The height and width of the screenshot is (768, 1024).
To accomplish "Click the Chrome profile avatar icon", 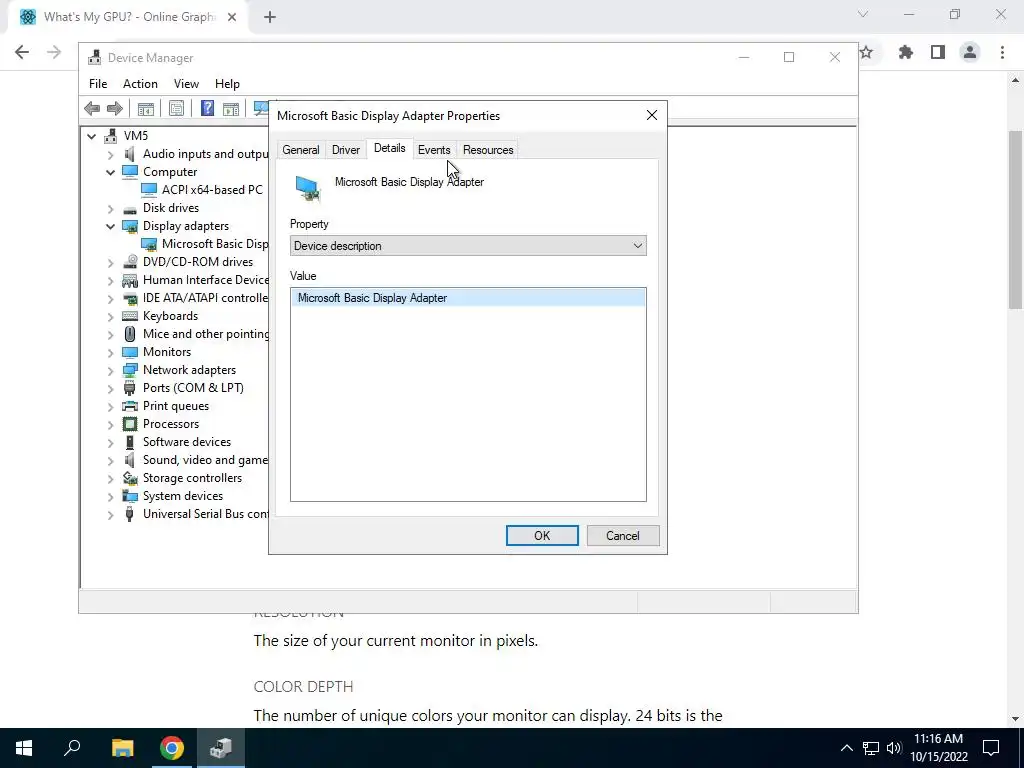I will [x=970, y=52].
